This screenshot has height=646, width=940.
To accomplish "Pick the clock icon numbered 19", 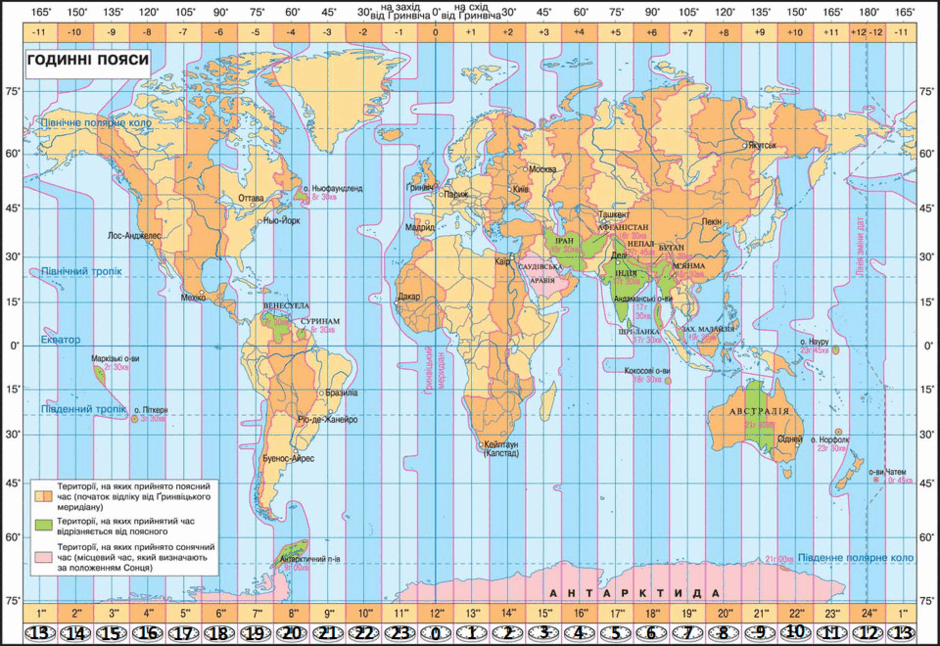I will 255,633.
